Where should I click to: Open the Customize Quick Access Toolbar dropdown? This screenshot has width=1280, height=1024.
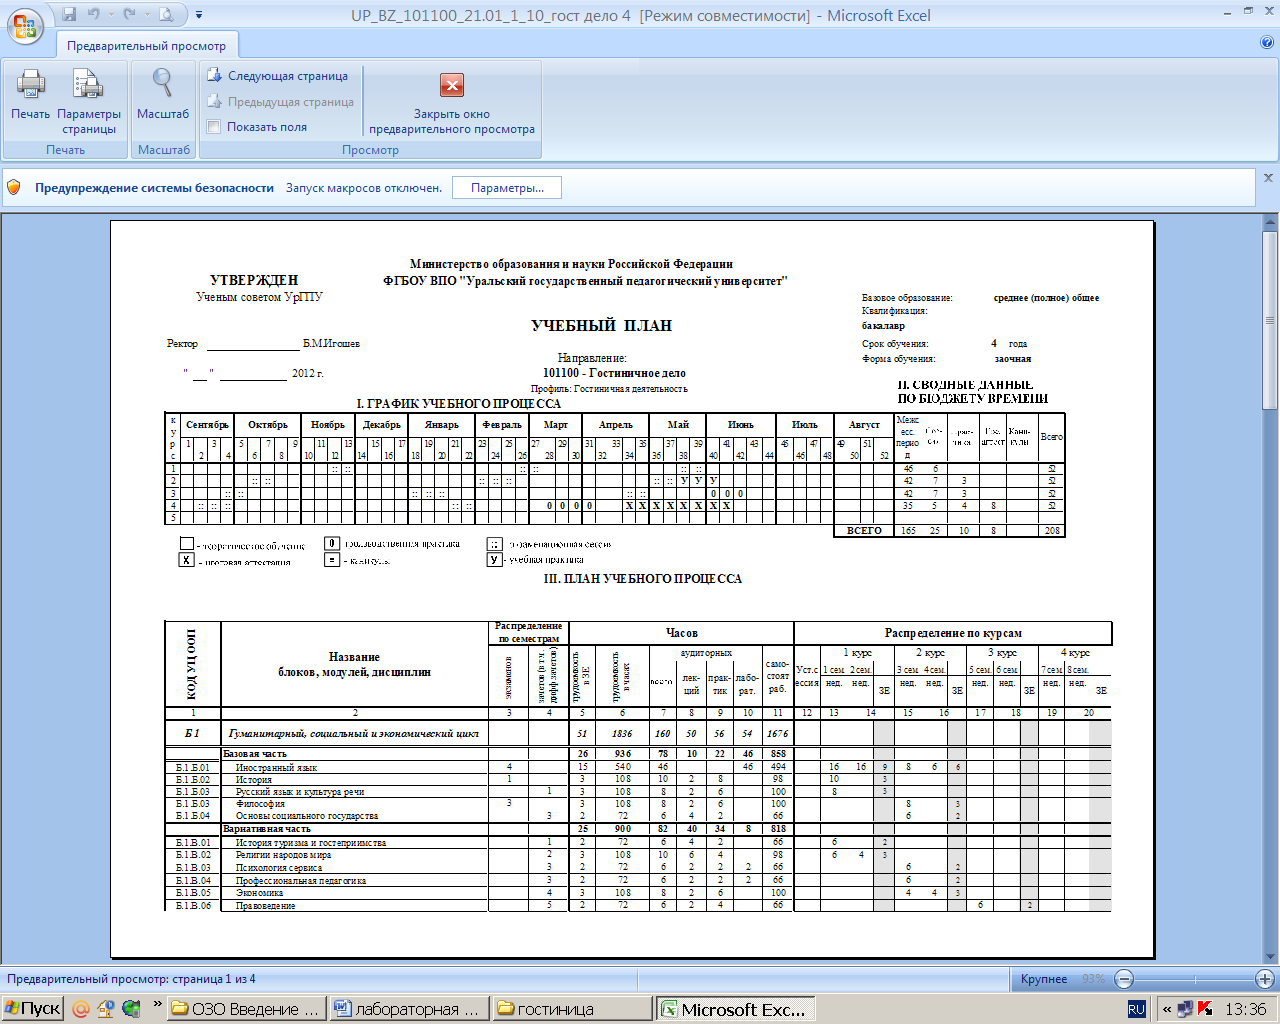[199, 15]
